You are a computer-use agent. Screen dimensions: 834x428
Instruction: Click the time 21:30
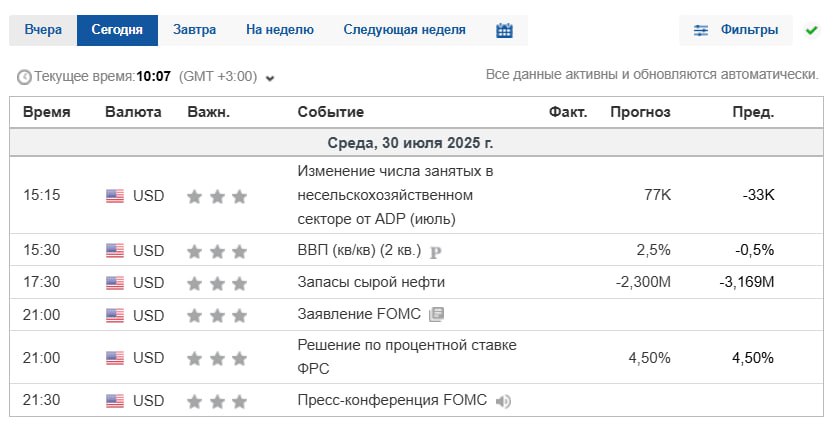[41, 400]
